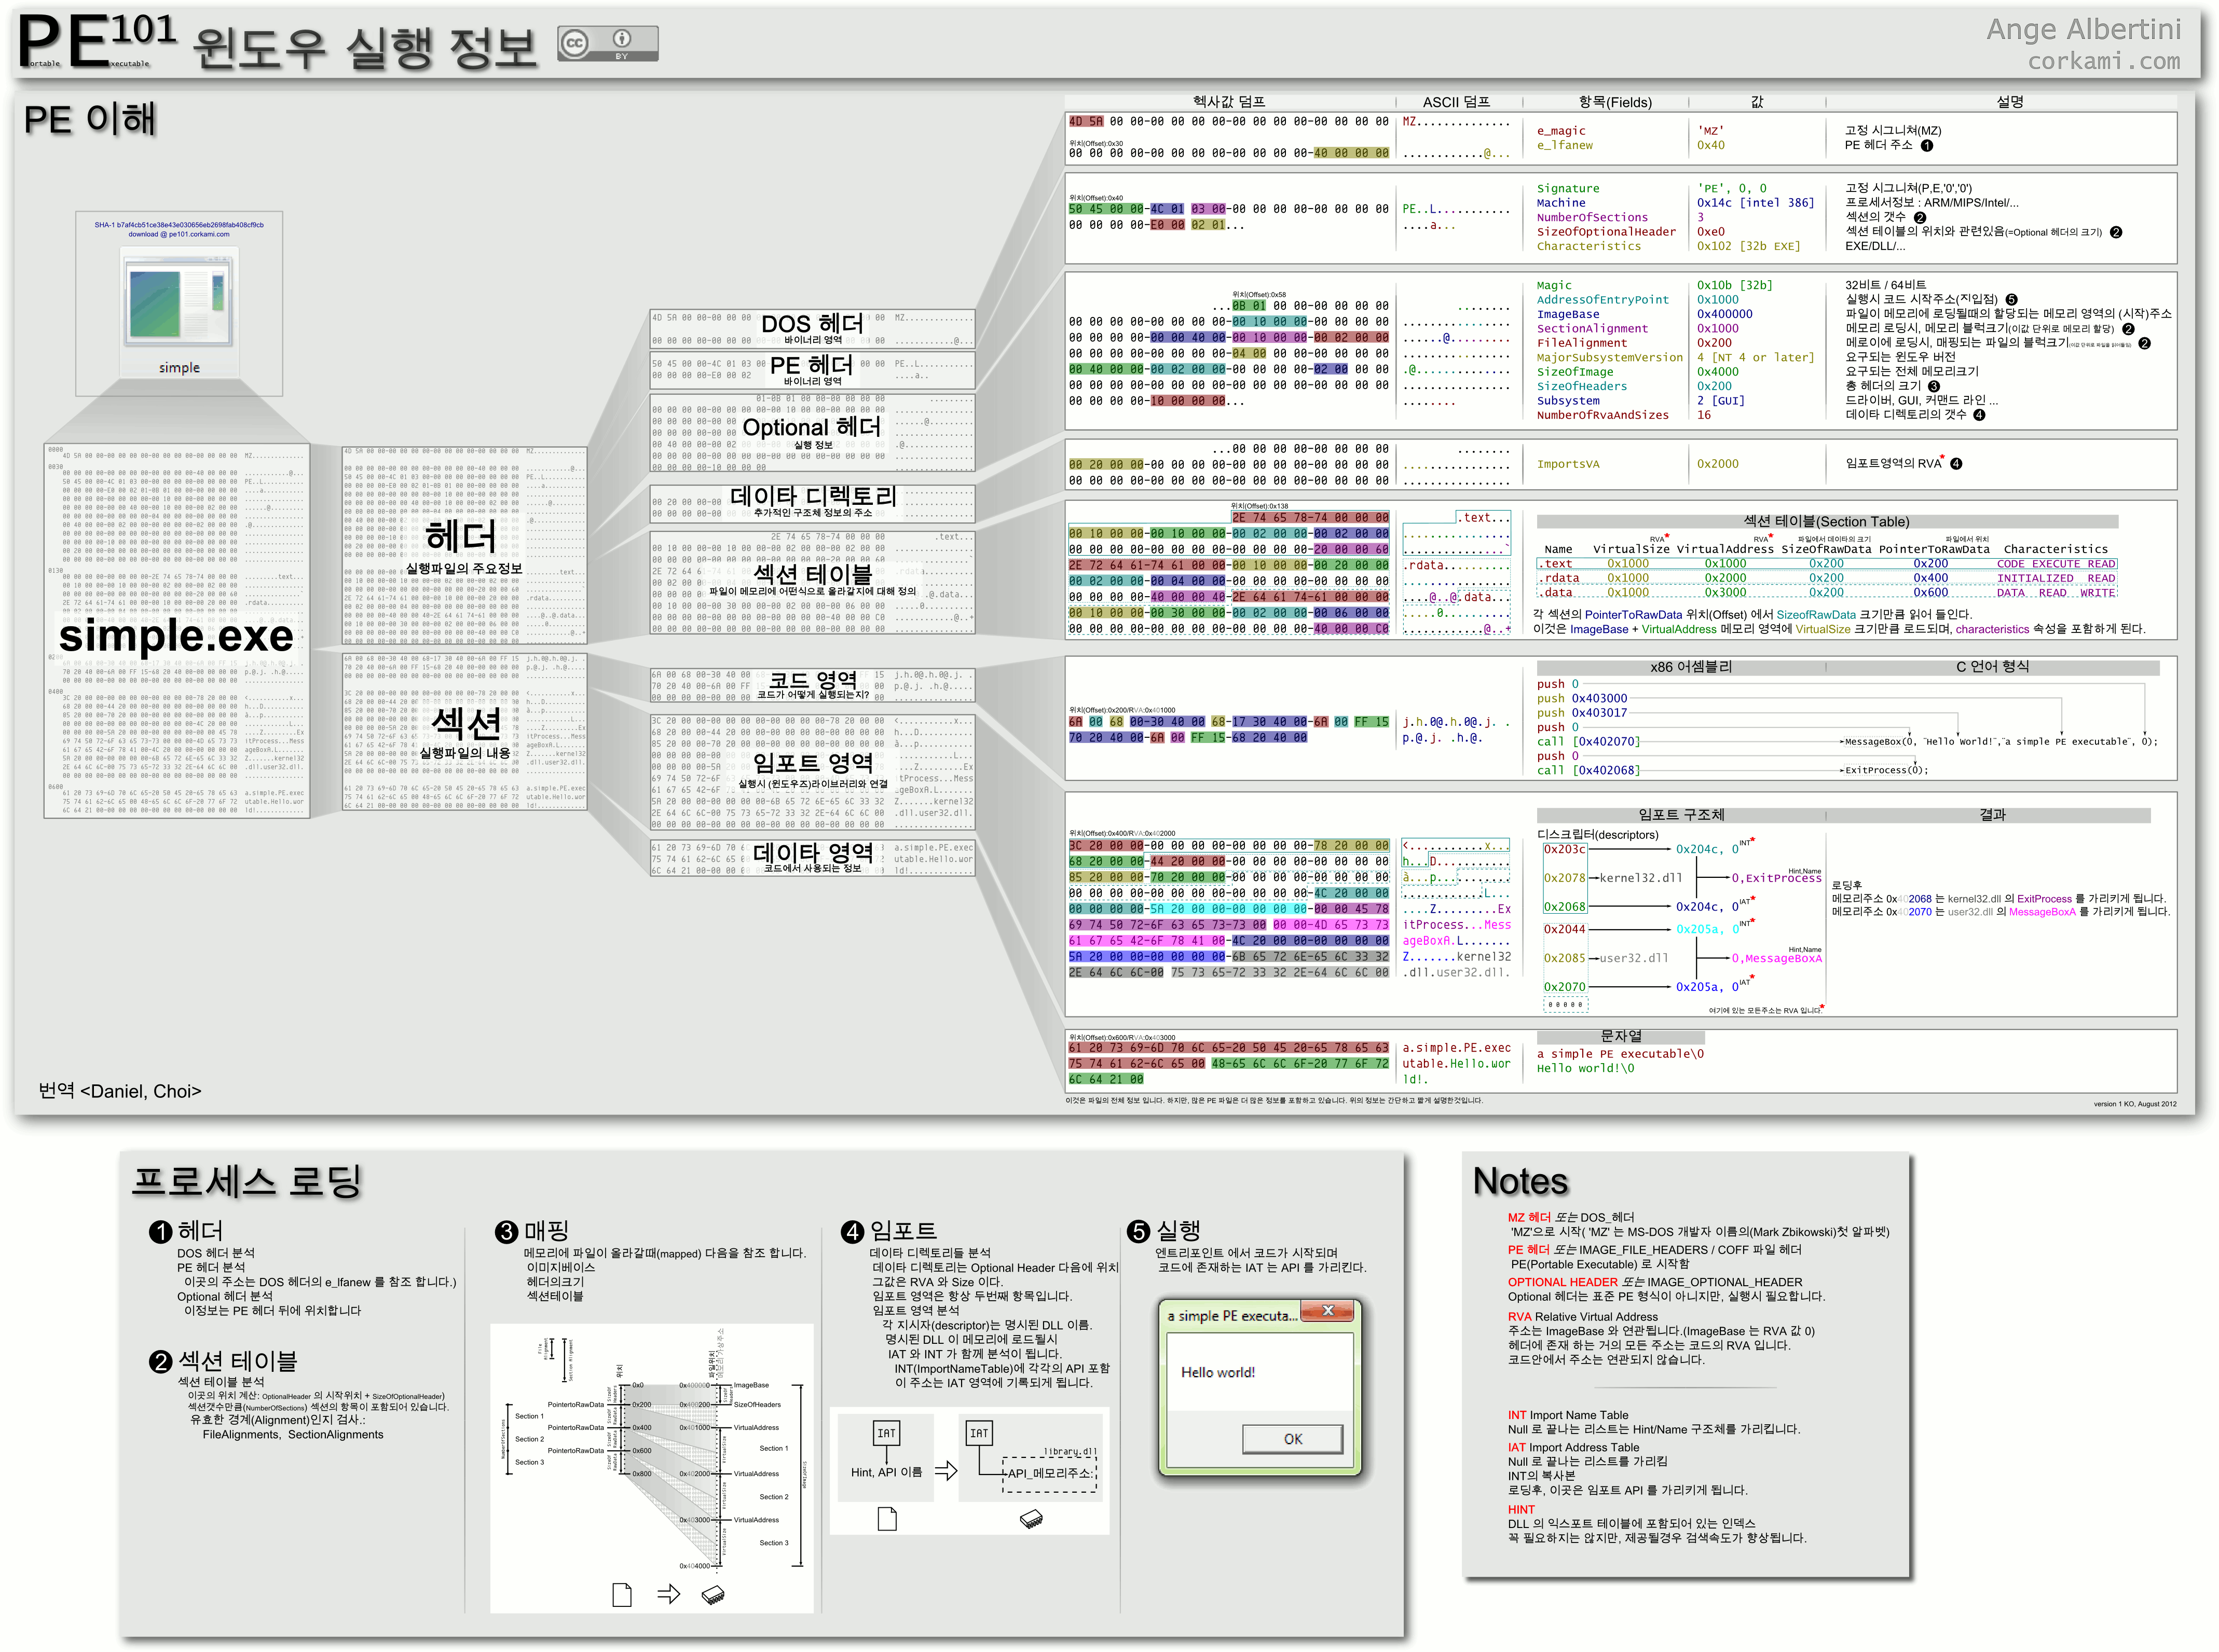Click arrow icon beneath the mapping diagram

668,1594
